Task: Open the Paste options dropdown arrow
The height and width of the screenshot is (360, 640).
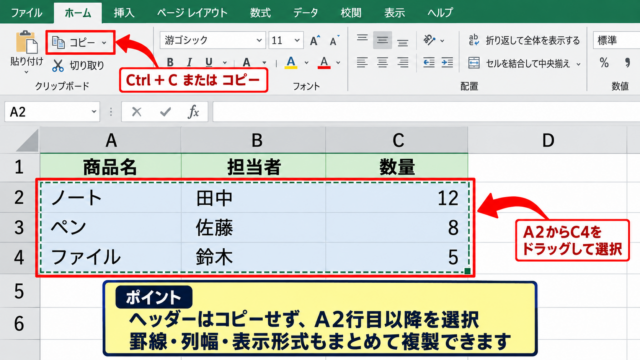Action: (x=26, y=72)
